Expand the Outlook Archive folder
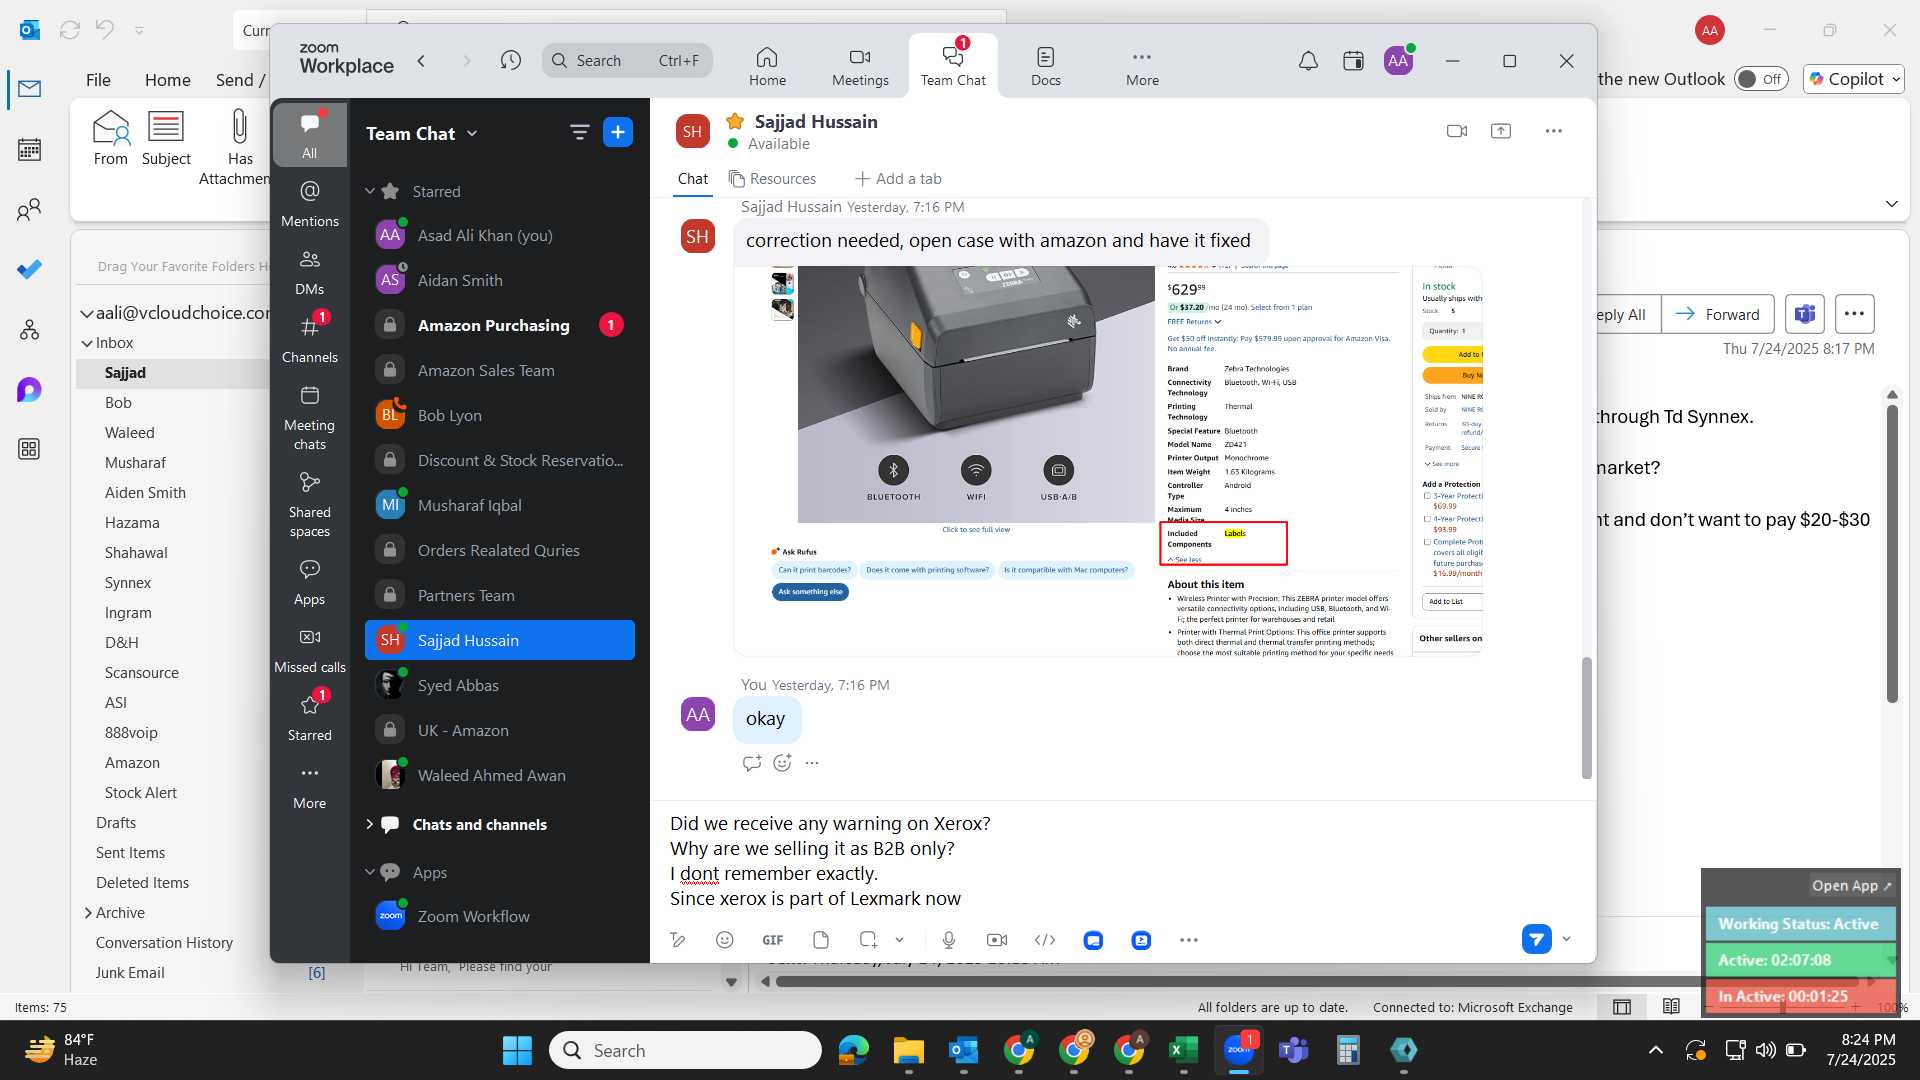 tap(87, 913)
